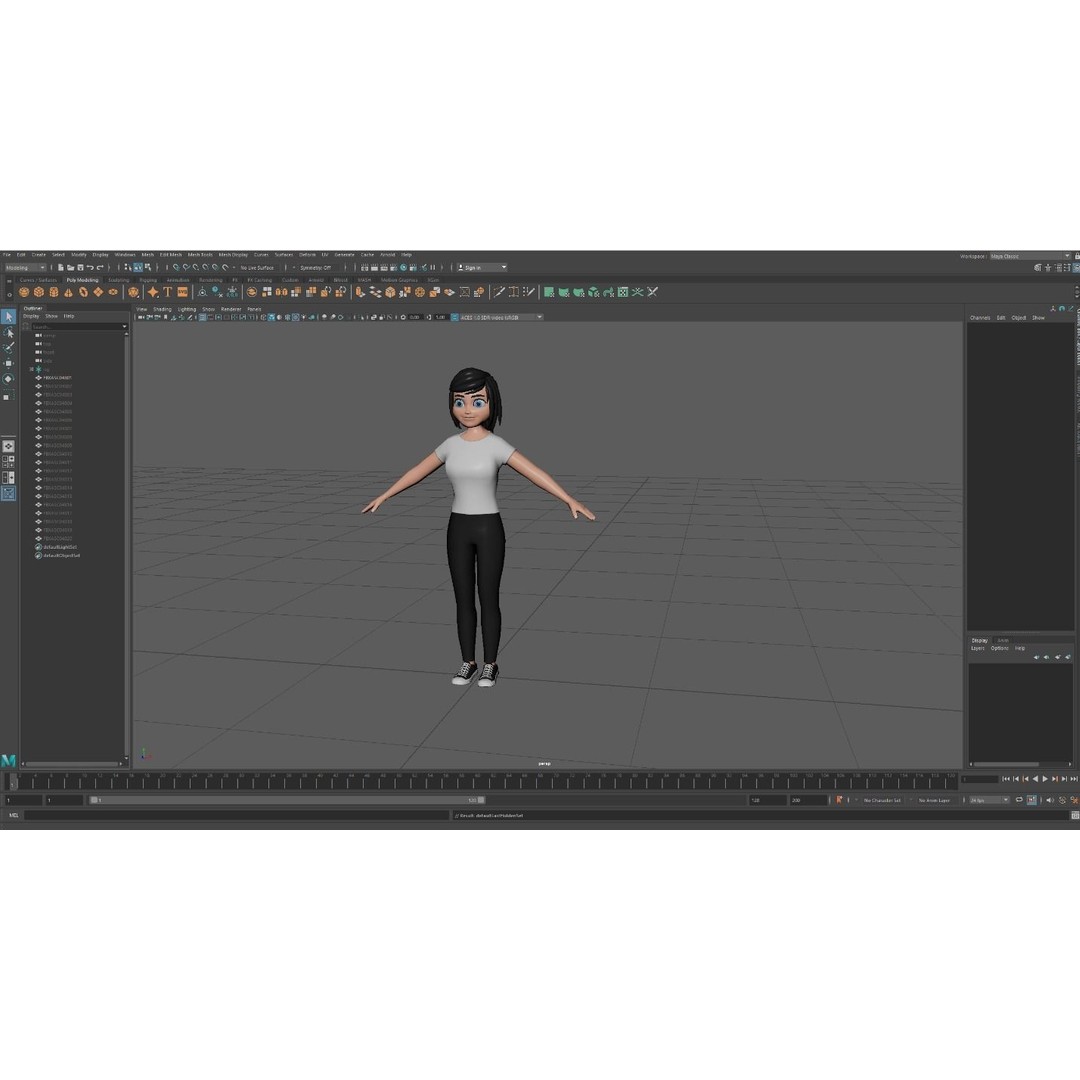
Task: Enable snap to grid magnet
Action: (177, 267)
